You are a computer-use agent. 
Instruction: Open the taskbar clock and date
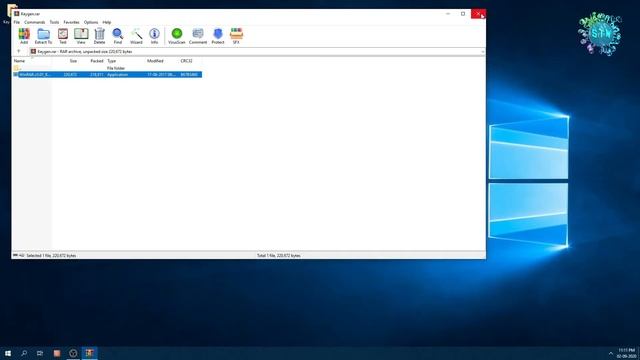tap(627, 353)
